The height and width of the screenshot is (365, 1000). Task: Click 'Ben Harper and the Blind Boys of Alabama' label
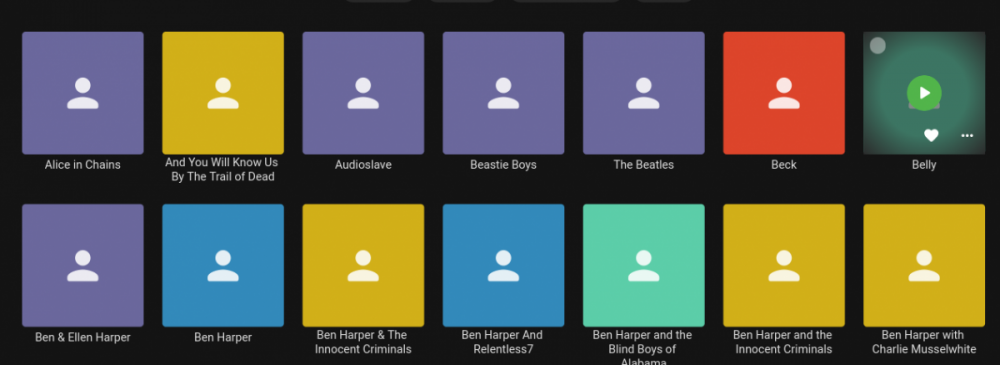[643, 347]
